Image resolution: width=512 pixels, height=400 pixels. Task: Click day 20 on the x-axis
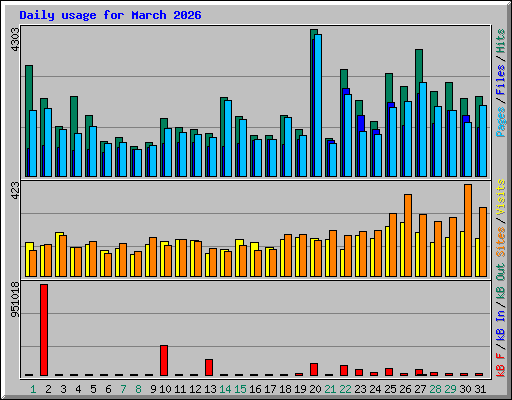(x=315, y=389)
